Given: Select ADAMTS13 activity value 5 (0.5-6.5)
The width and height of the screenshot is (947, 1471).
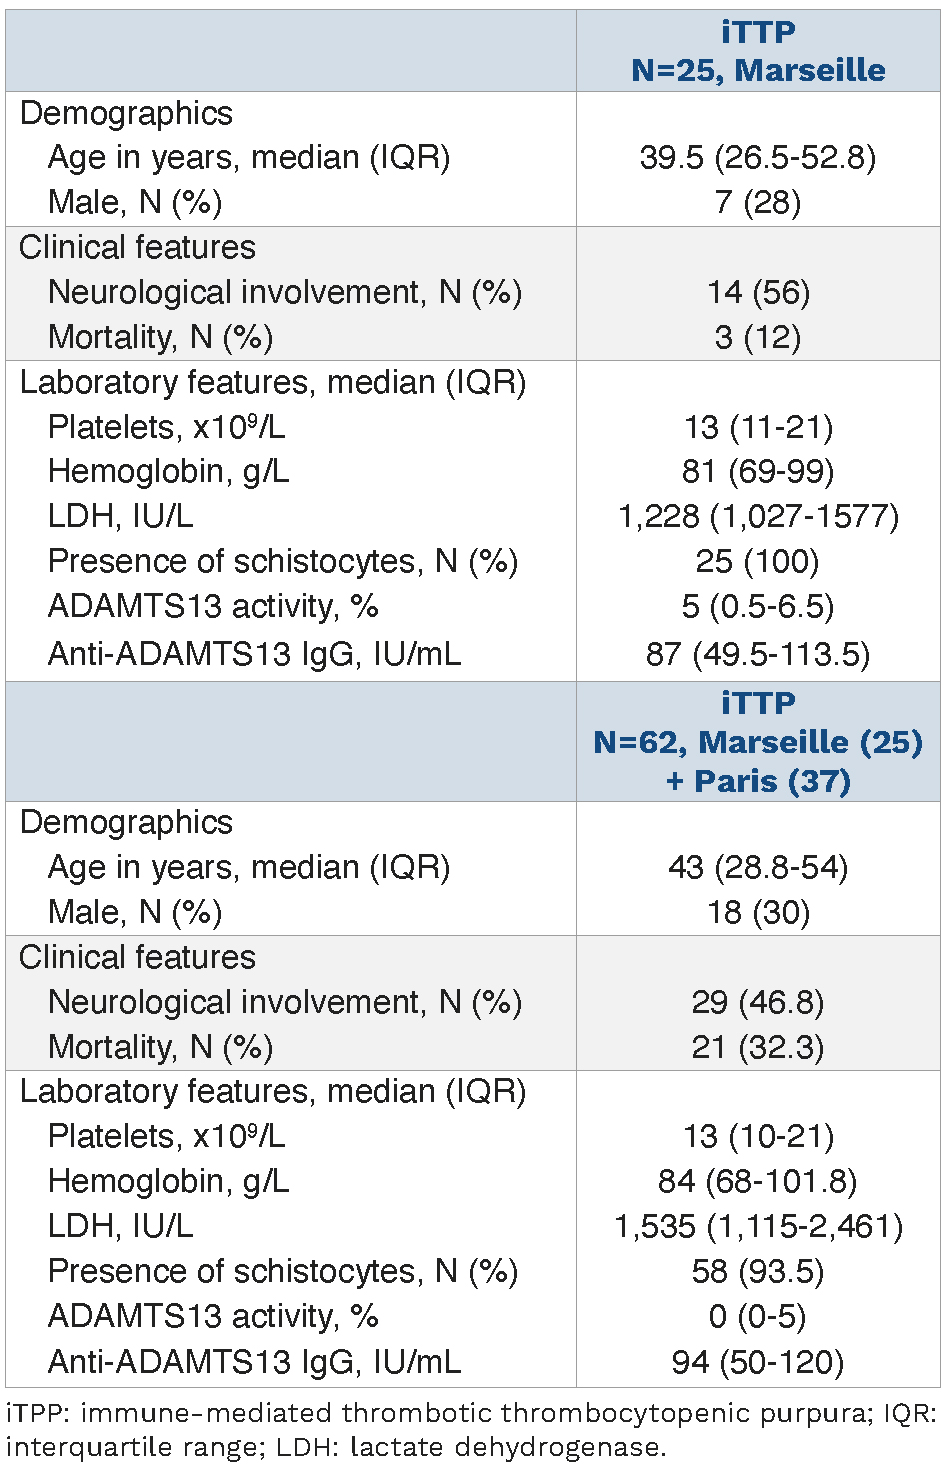Looking at the screenshot, I should [x=758, y=606].
